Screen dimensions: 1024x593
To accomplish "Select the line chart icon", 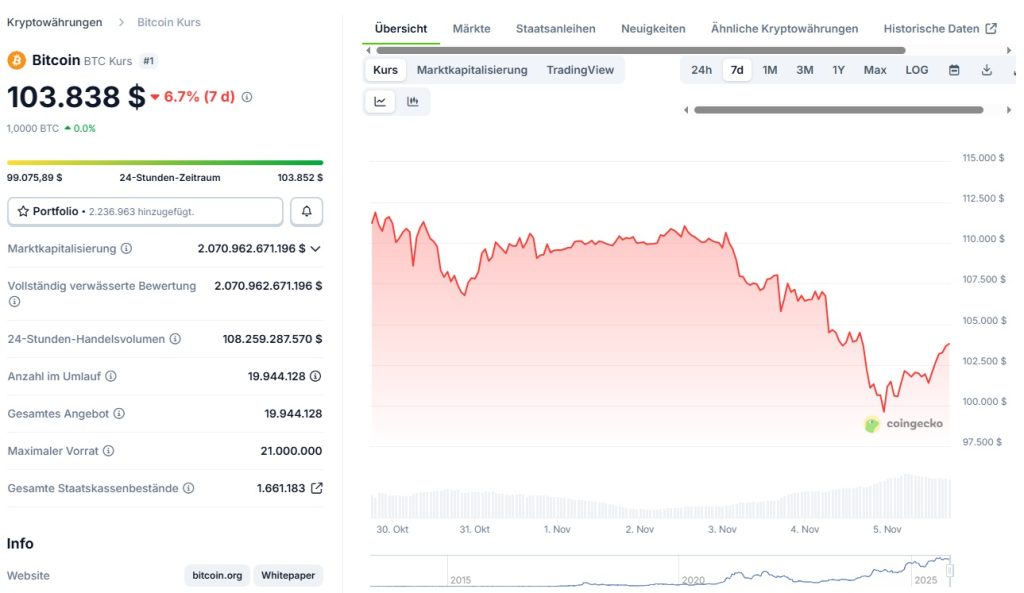I will [380, 101].
